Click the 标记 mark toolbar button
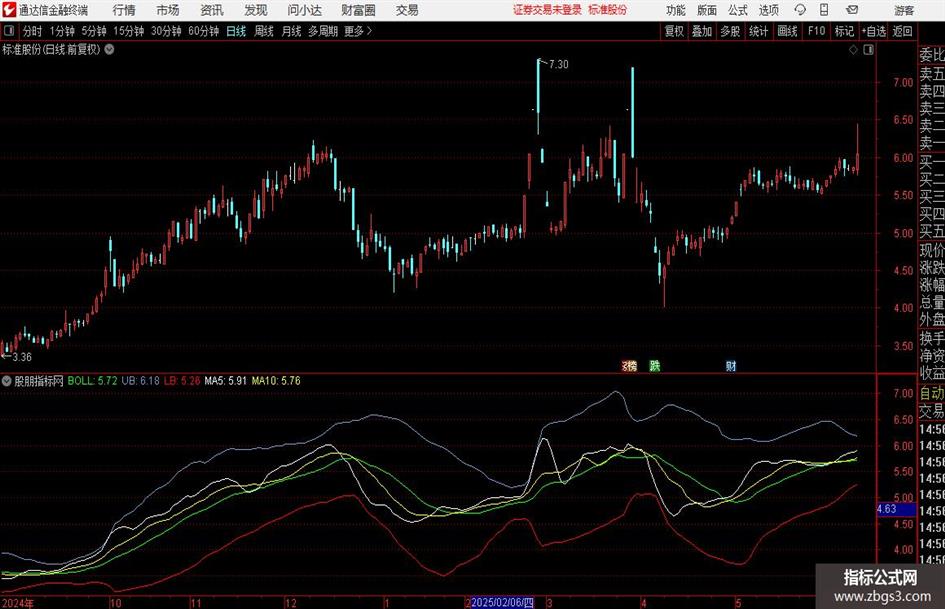Screen dimensions: 945x609 coord(844,31)
